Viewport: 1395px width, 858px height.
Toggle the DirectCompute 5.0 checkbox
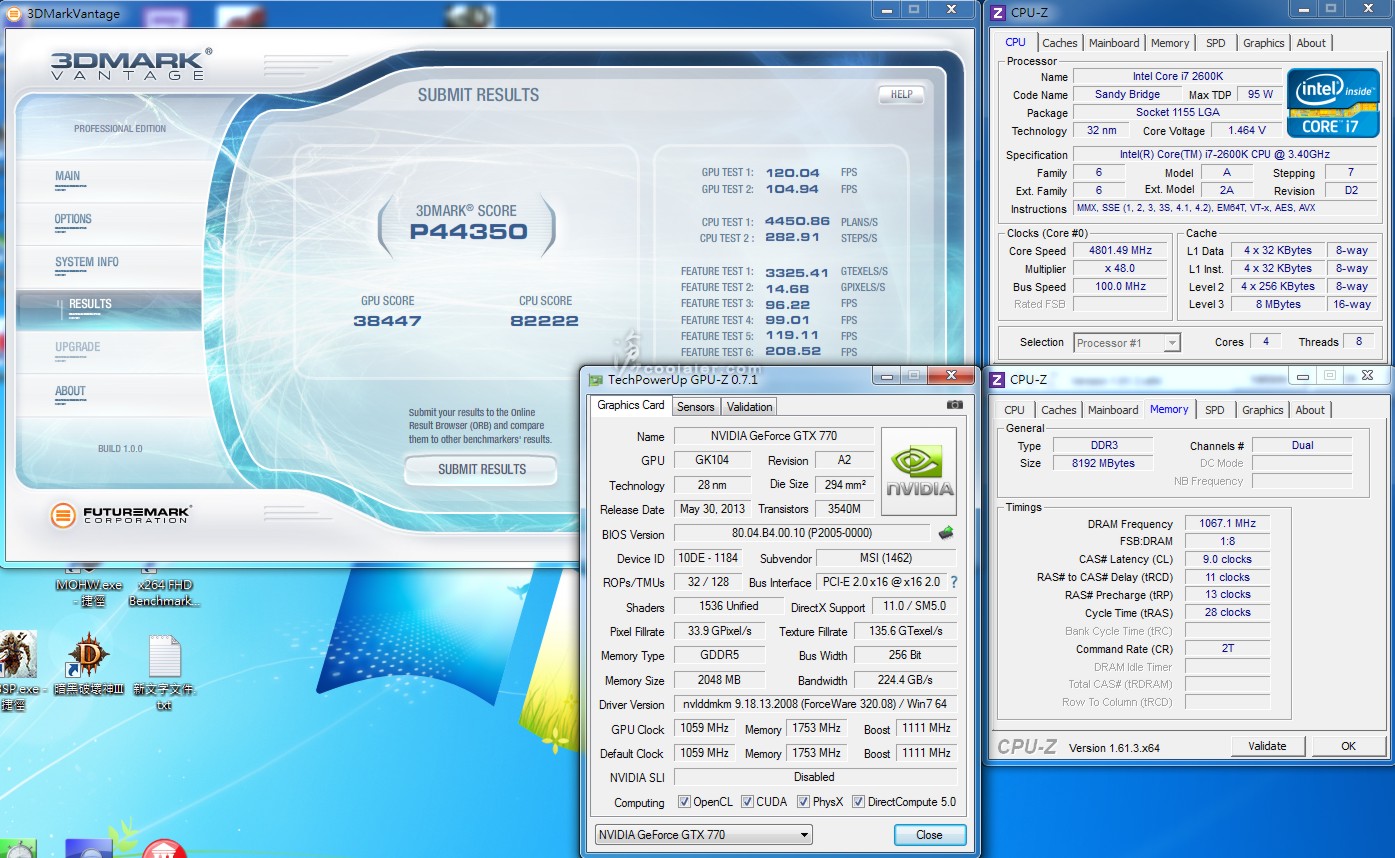tap(858, 801)
